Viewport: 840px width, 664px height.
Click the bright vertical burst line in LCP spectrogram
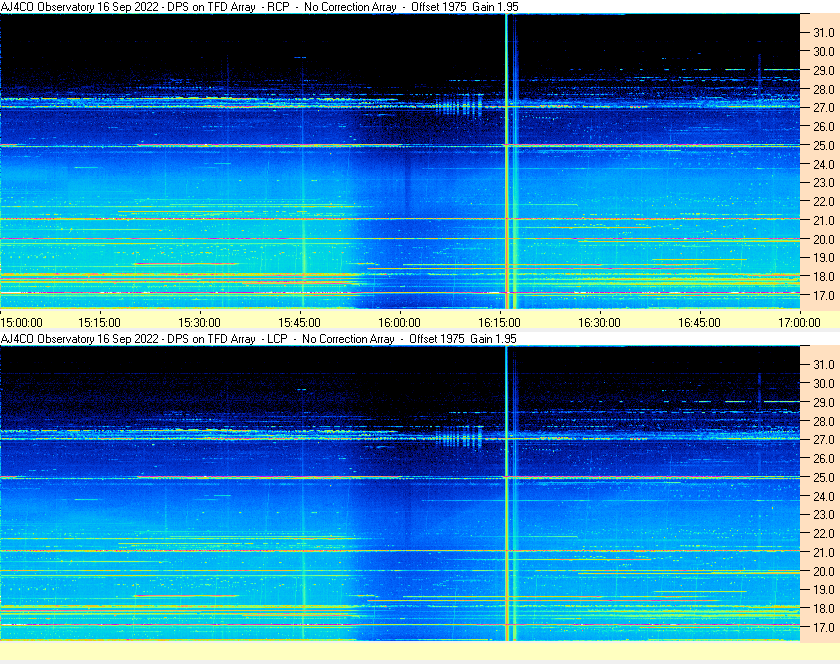coord(506,493)
